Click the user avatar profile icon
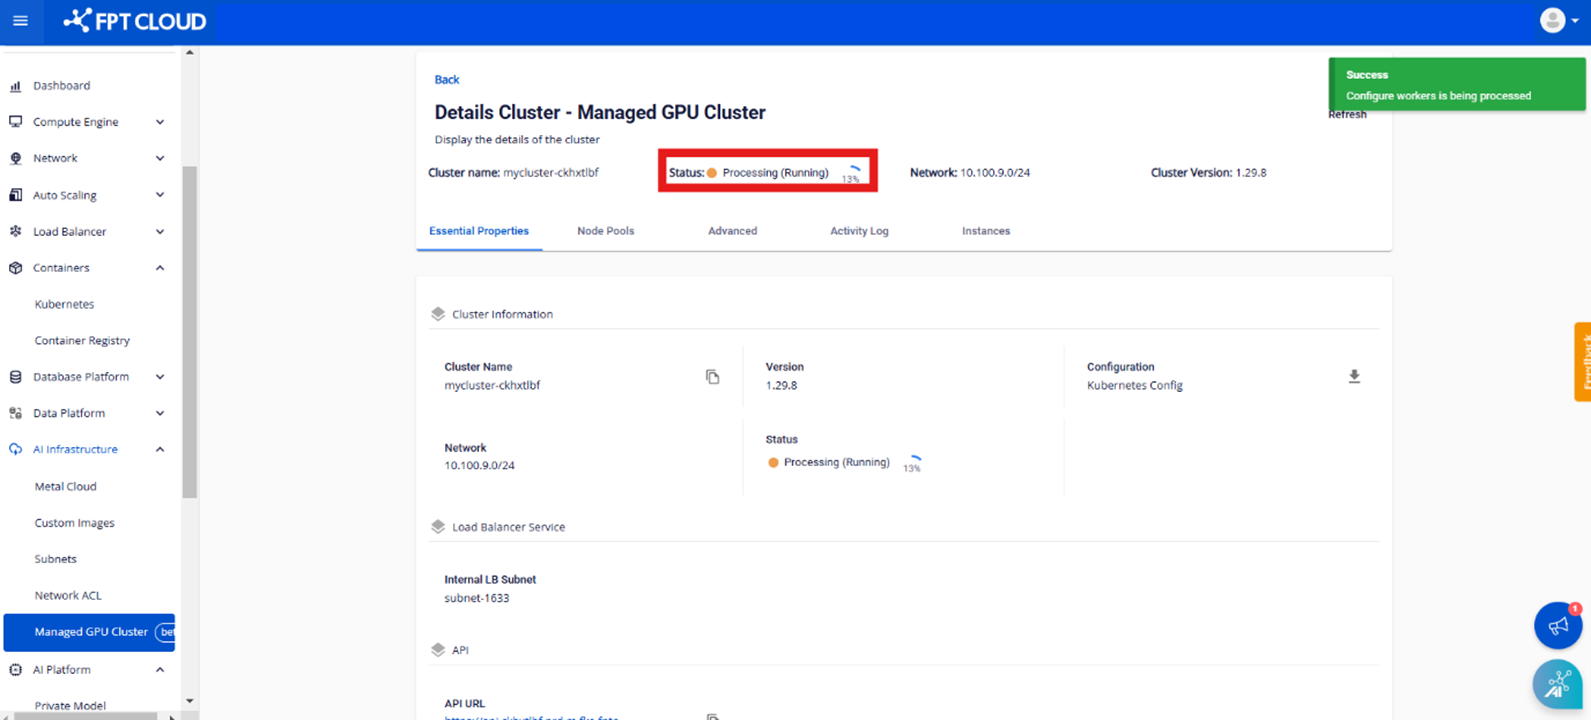The height and width of the screenshot is (720, 1591). [1552, 21]
